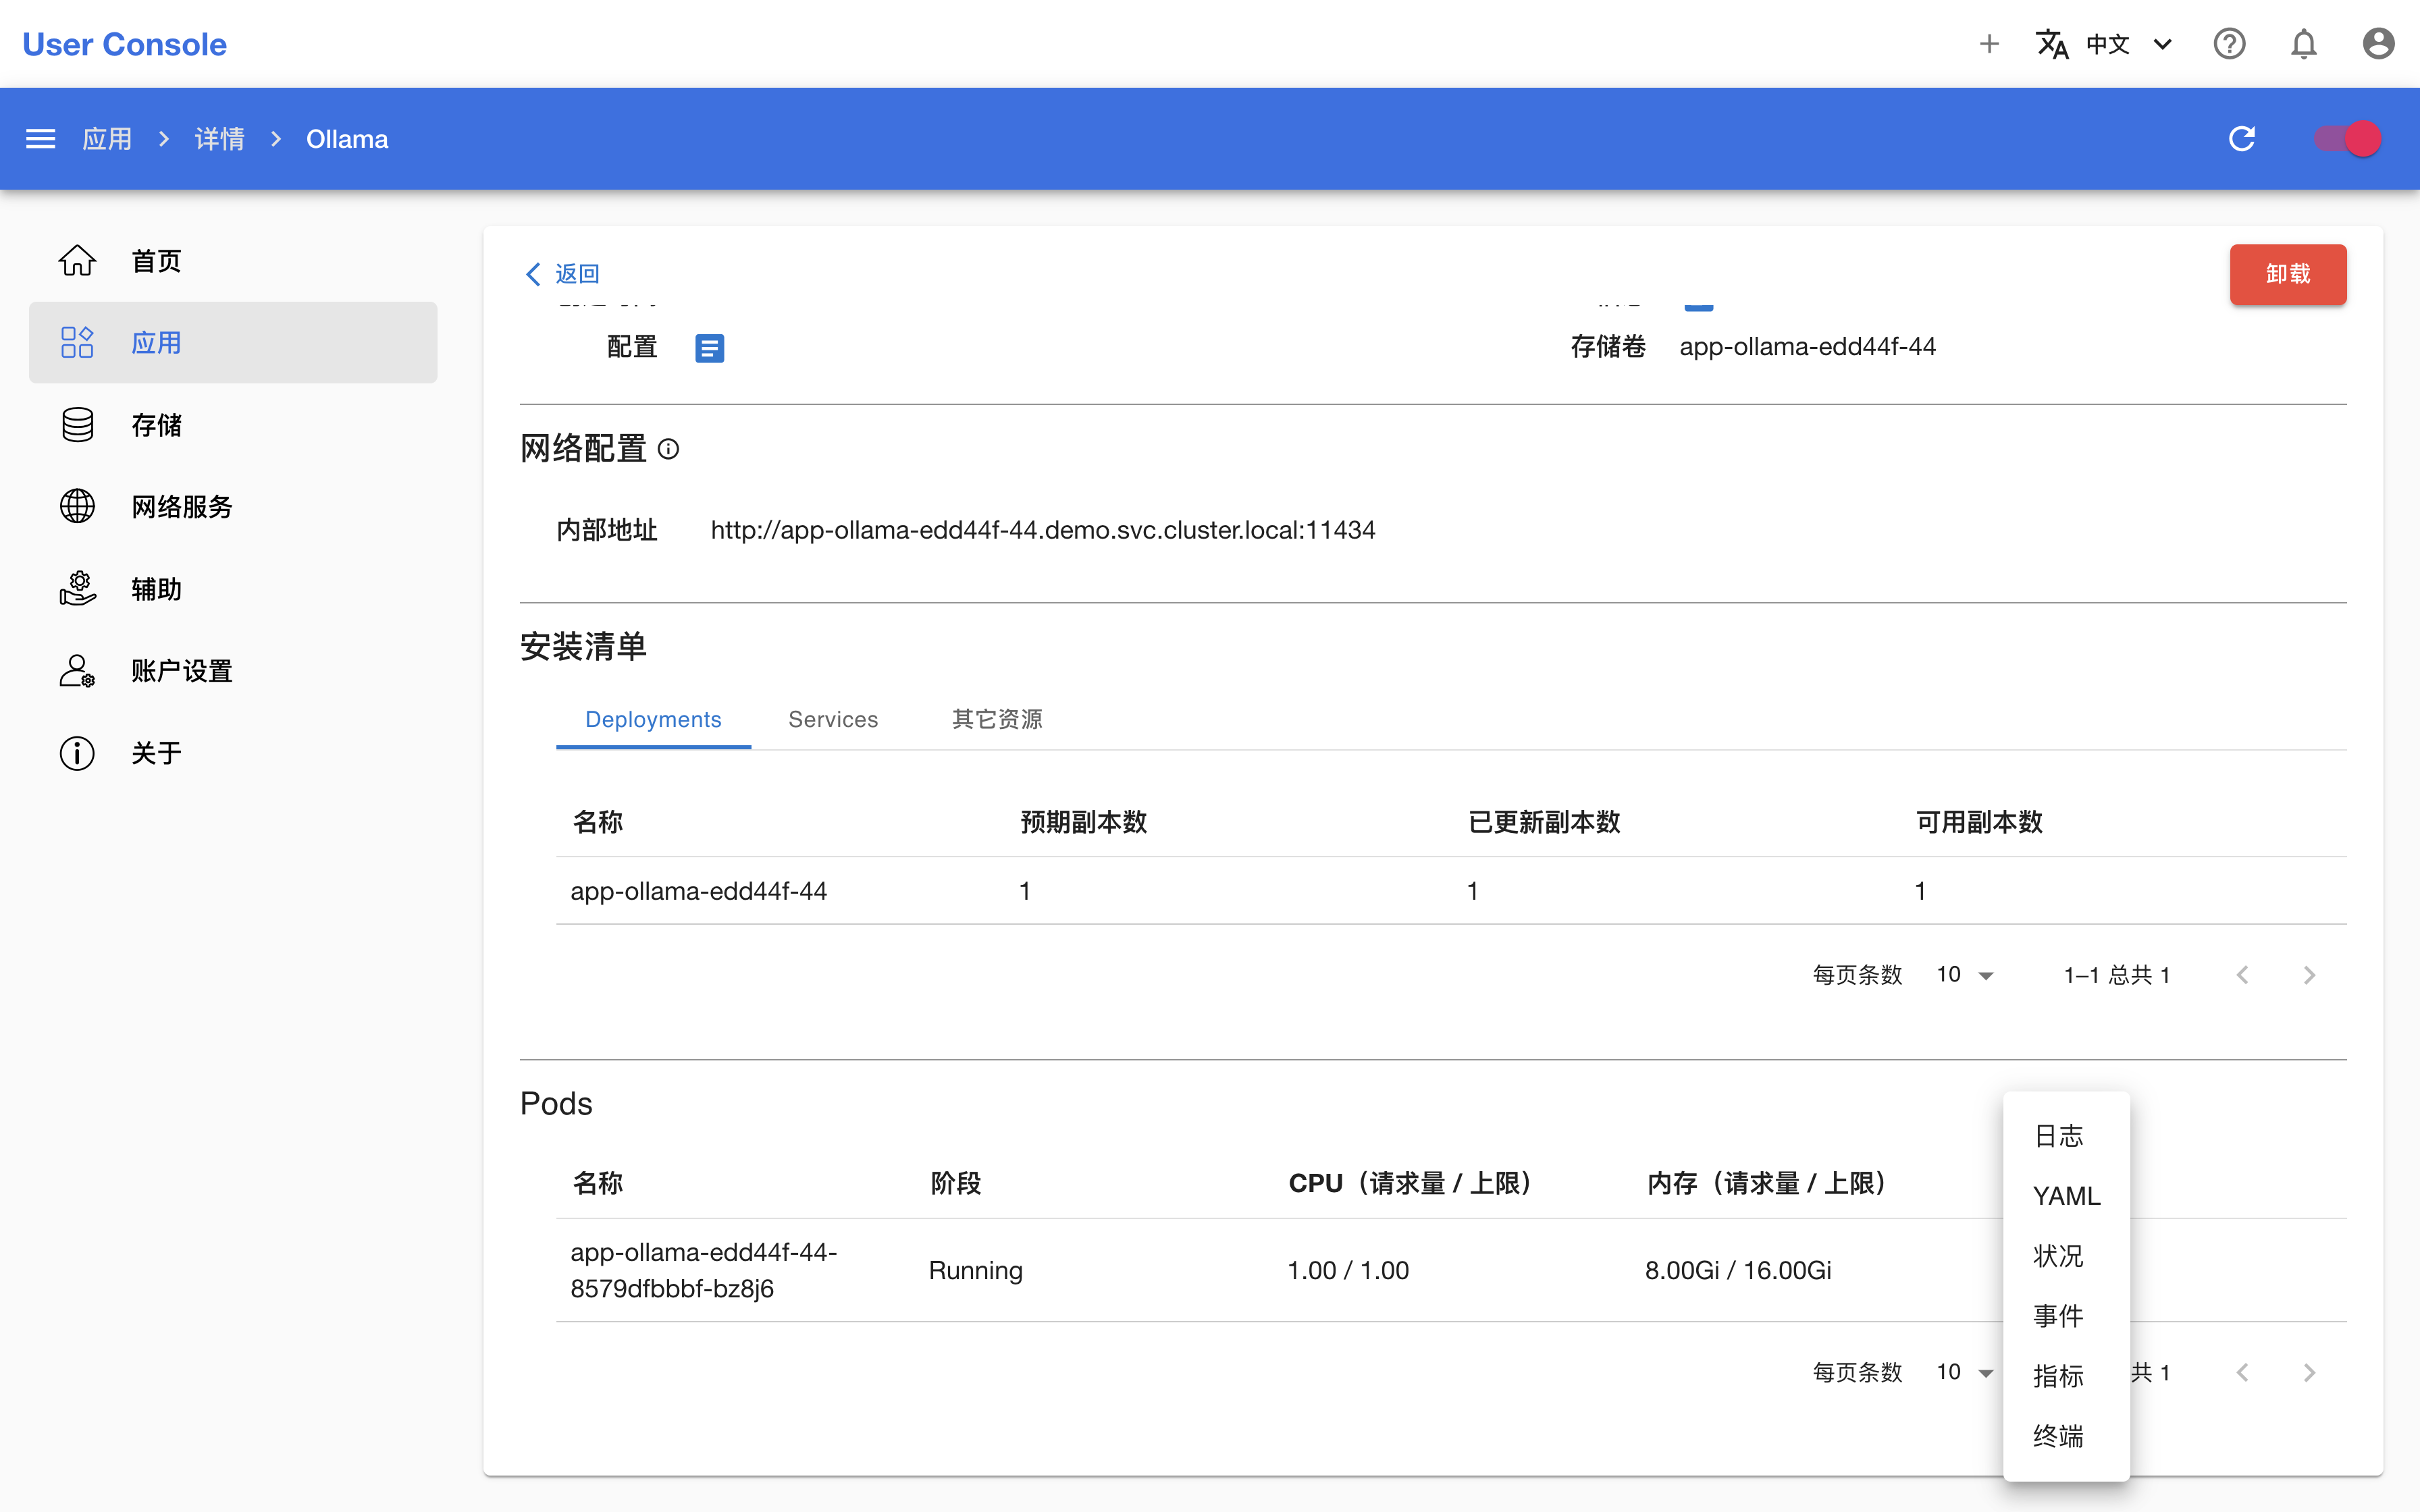2420x1512 pixels.
Task: Click 应用 in the breadcrumb
Action: (x=107, y=139)
